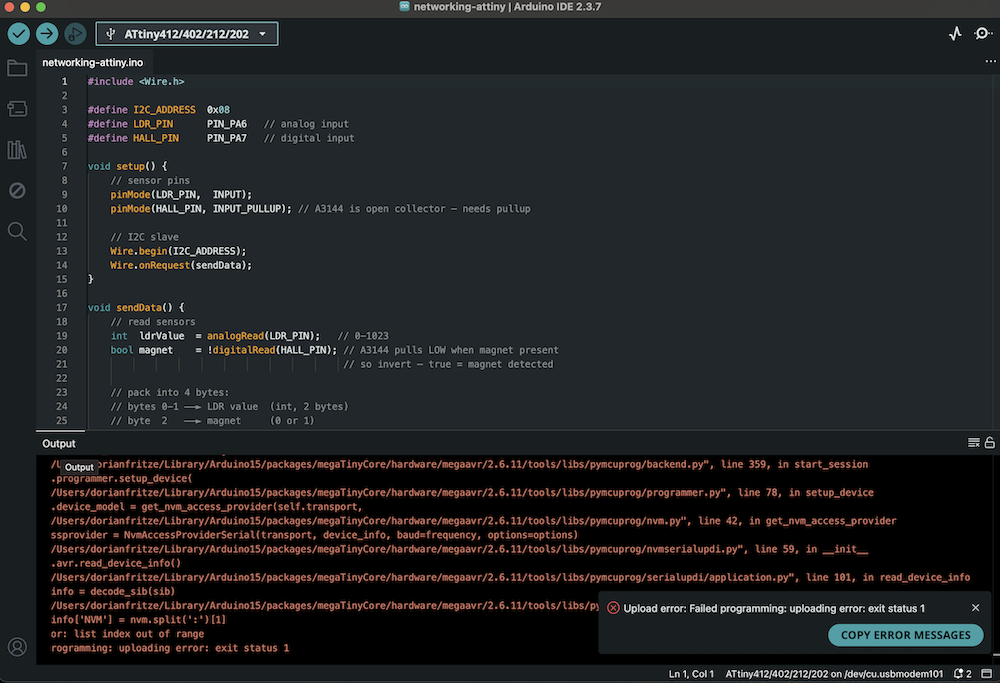Click the Upload arrow button
This screenshot has height=683, width=1000.
click(x=47, y=34)
